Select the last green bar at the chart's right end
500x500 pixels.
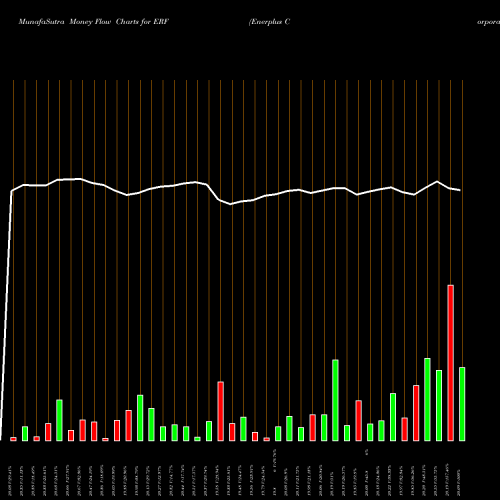462,404
